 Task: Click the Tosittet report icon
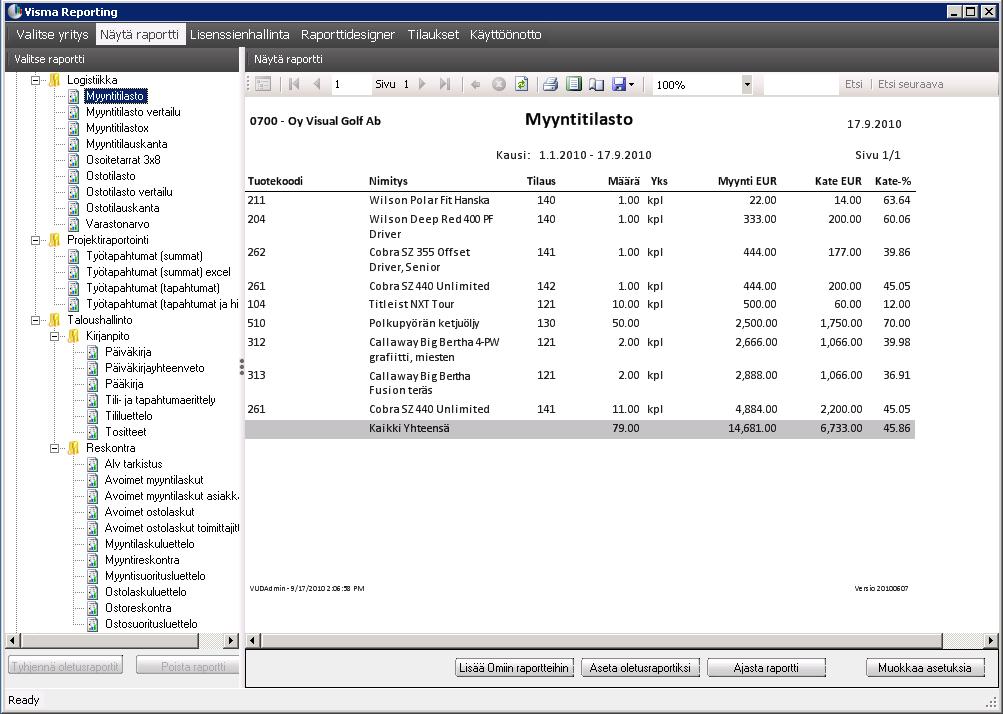93,432
